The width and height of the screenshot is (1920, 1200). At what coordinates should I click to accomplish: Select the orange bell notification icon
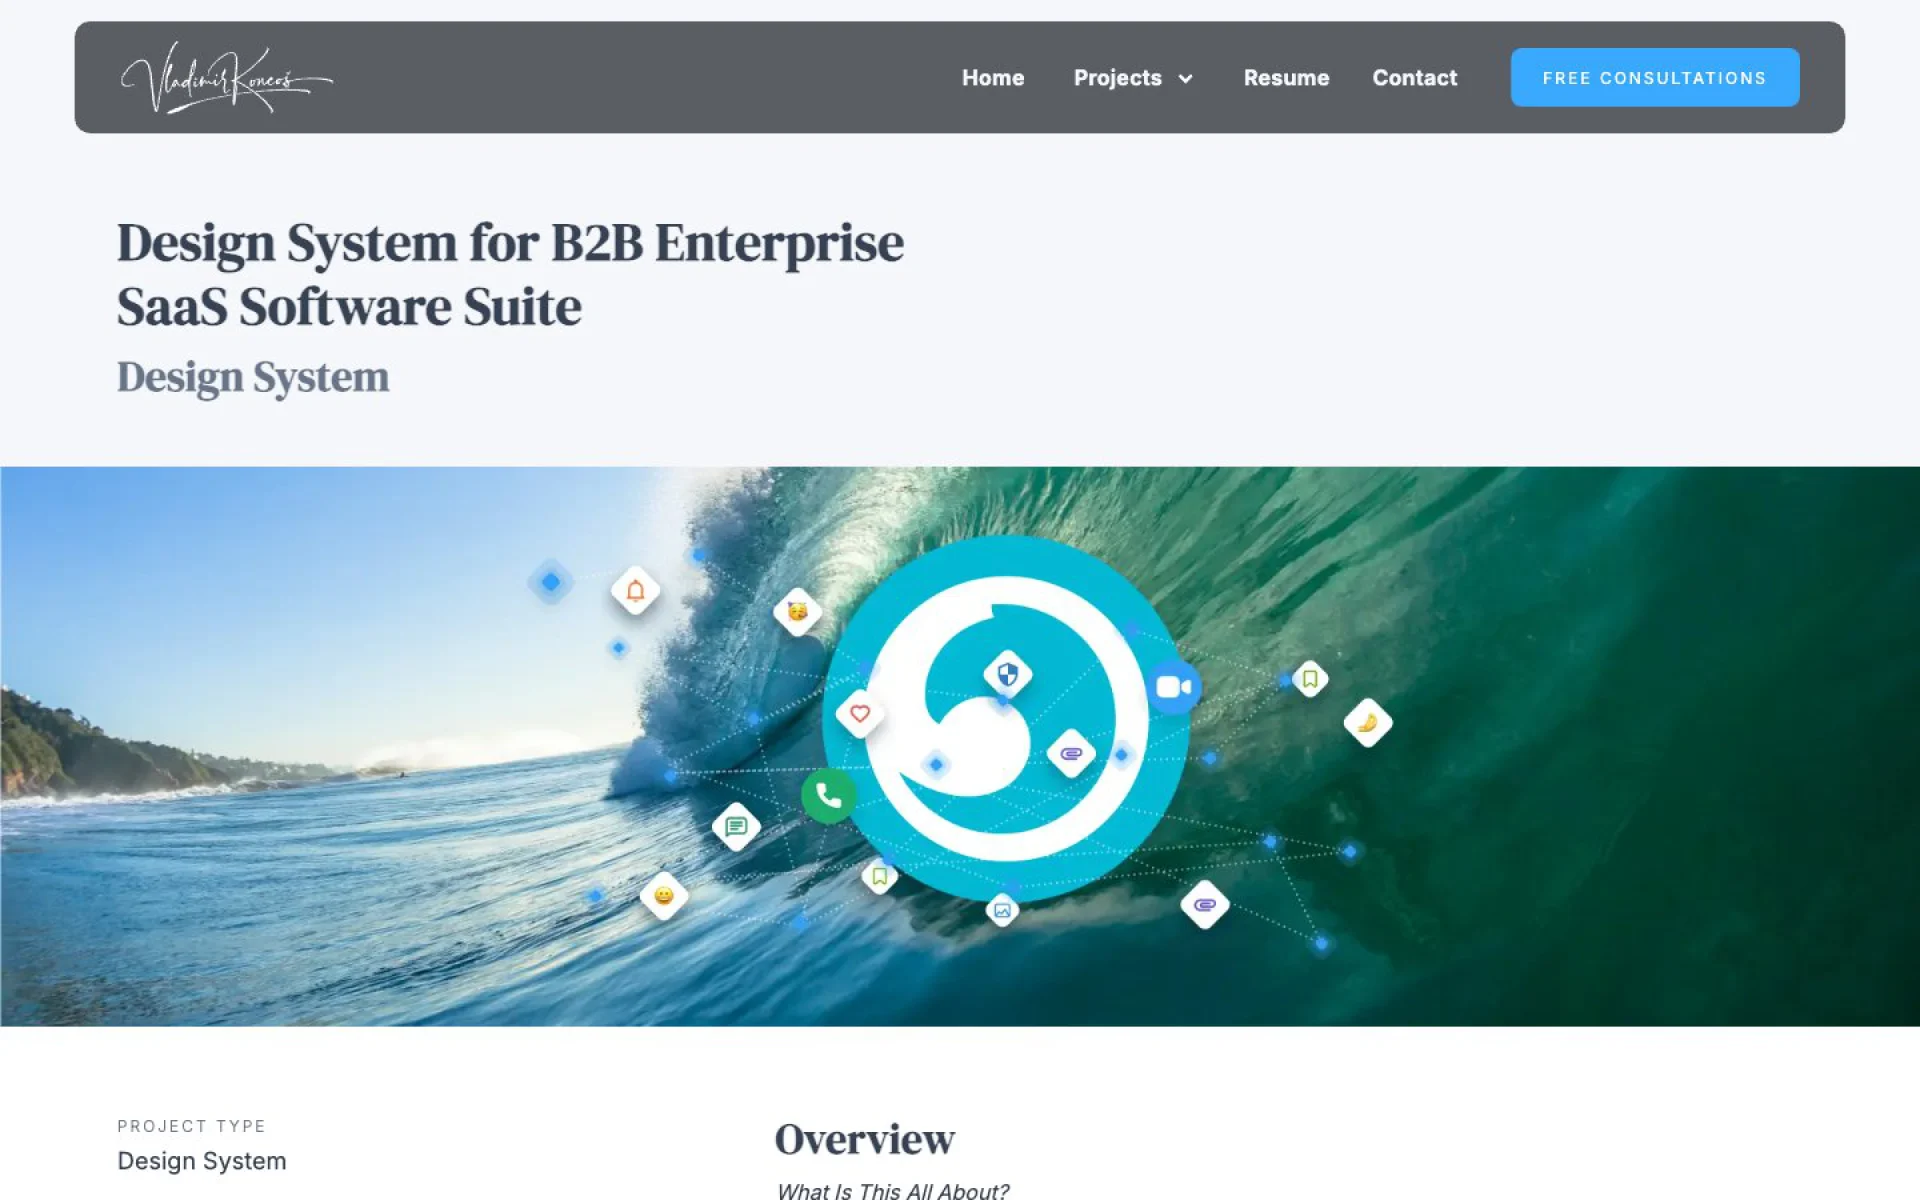click(635, 591)
